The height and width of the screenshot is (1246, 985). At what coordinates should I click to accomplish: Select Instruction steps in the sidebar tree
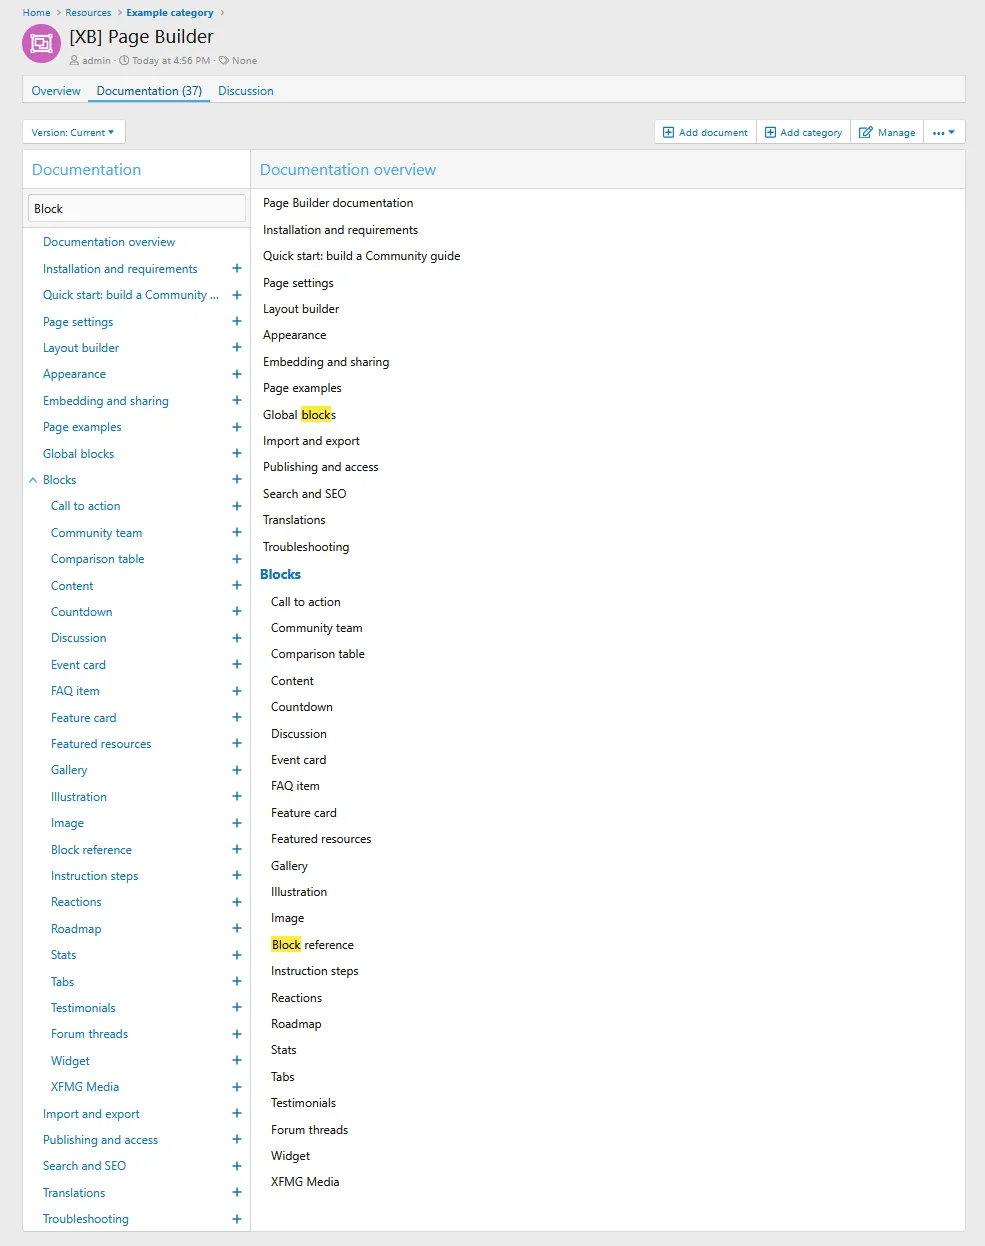coord(95,876)
